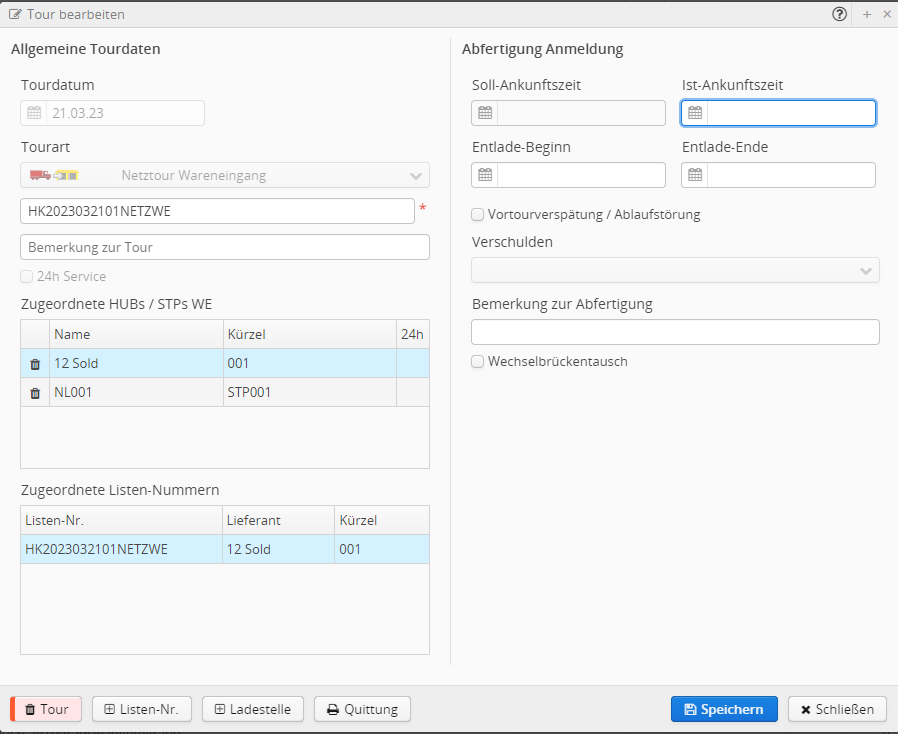Open calendar picker for Soll-Ankunftszeit

click(485, 113)
